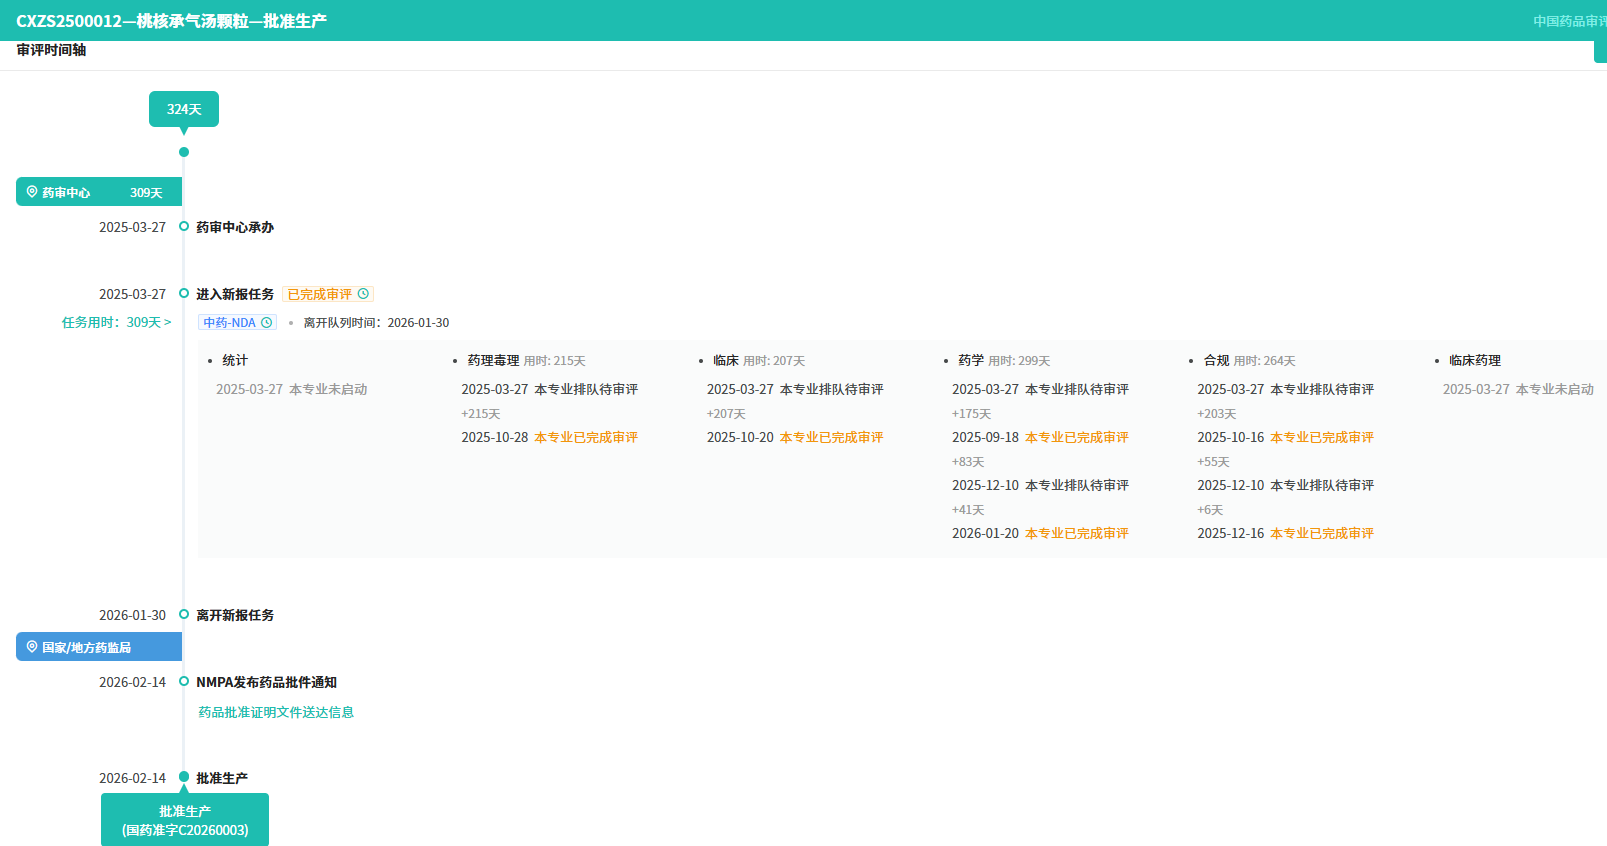Click the 药理毒理 discipline heading
Screen dimensions: 1607x846
tap(493, 360)
